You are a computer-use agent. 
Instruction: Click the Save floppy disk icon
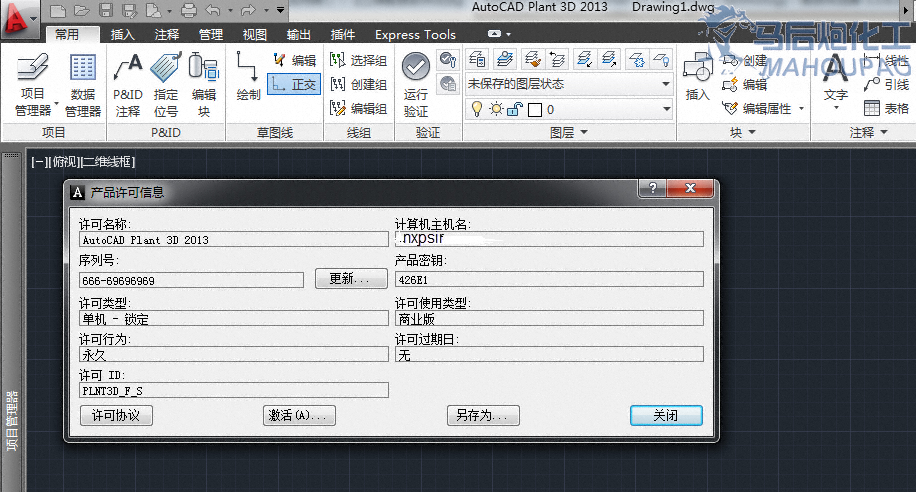(x=106, y=10)
